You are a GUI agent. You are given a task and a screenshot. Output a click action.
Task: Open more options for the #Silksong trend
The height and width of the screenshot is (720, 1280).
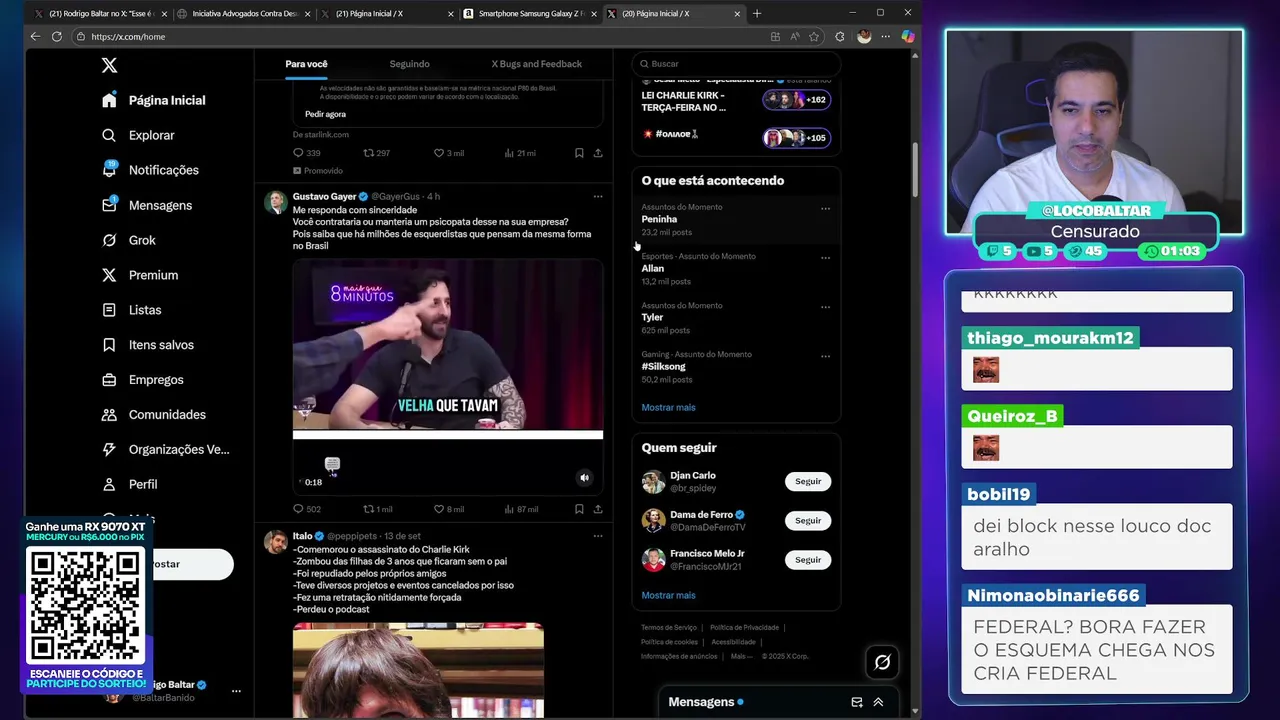pyautogui.click(x=825, y=356)
